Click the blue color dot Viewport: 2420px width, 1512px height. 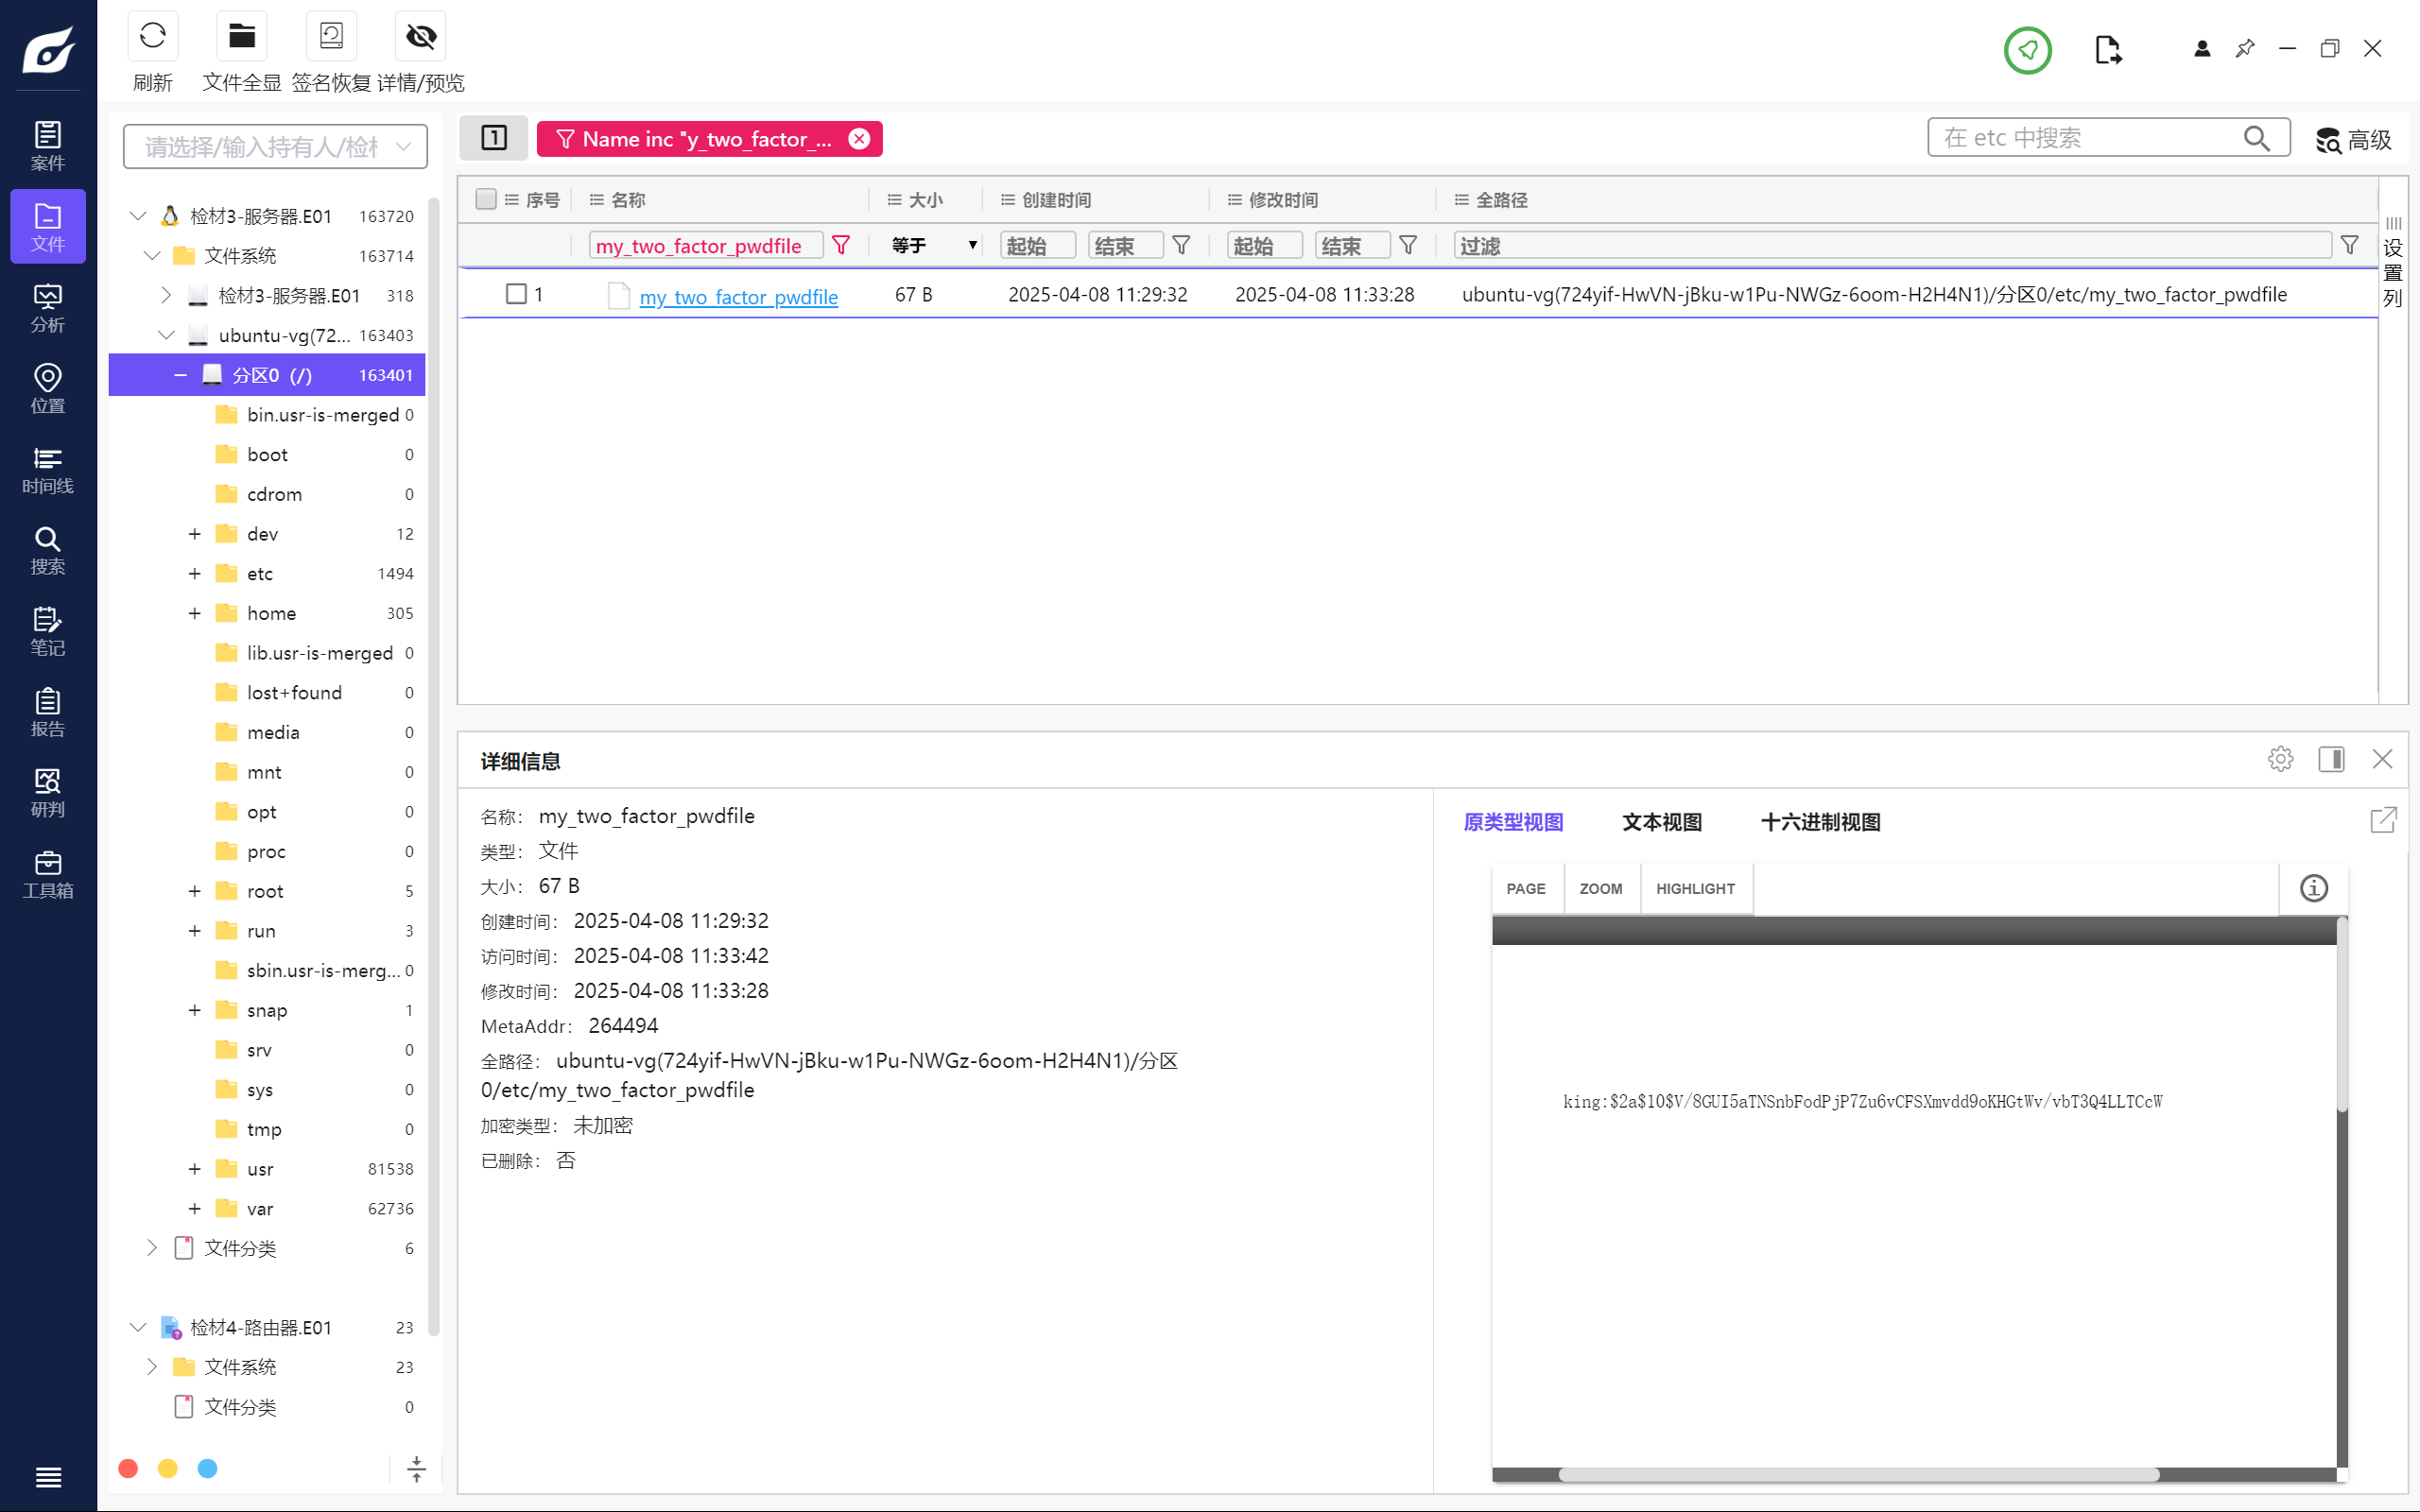pyautogui.click(x=208, y=1468)
